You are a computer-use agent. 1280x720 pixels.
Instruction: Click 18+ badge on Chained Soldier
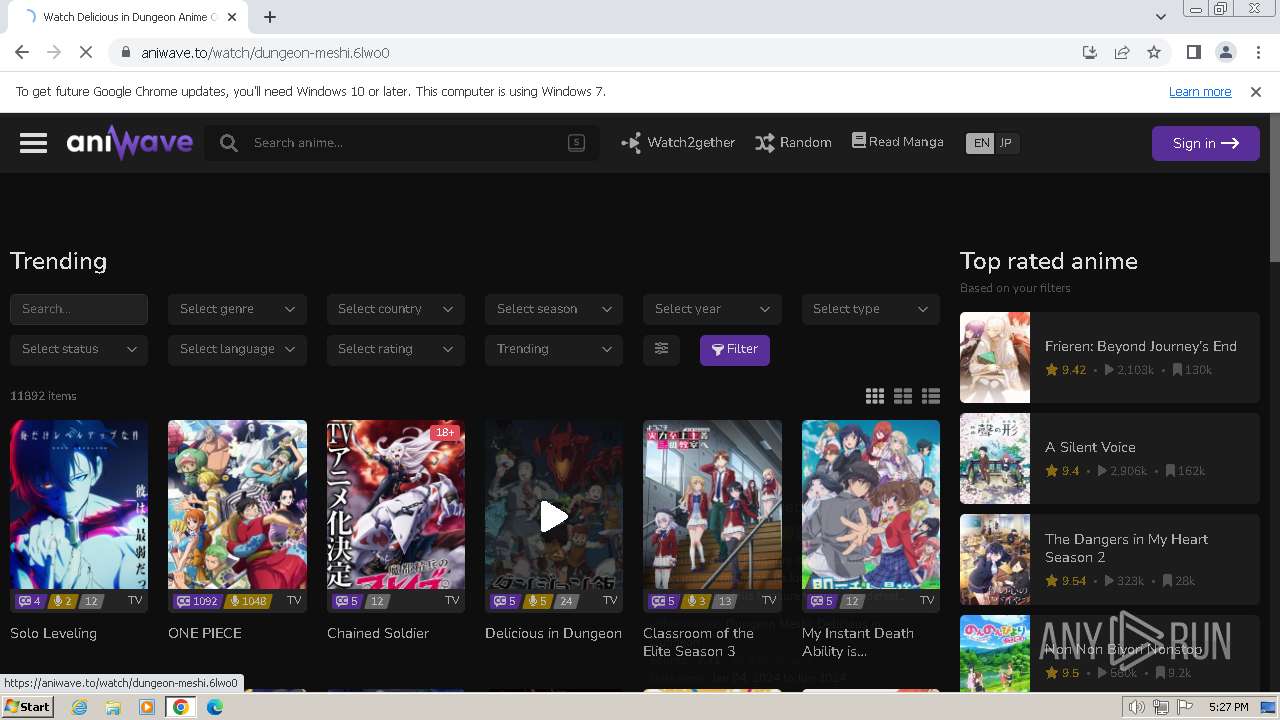(x=445, y=432)
